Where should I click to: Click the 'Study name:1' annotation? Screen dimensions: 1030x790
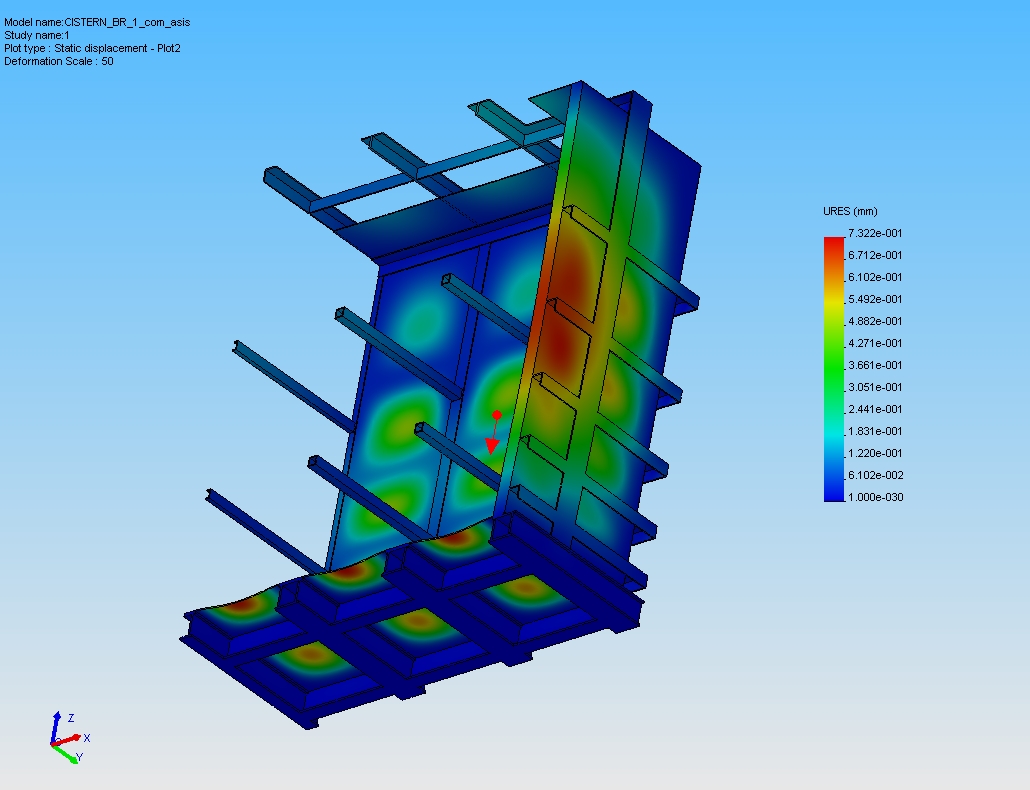(x=37, y=35)
